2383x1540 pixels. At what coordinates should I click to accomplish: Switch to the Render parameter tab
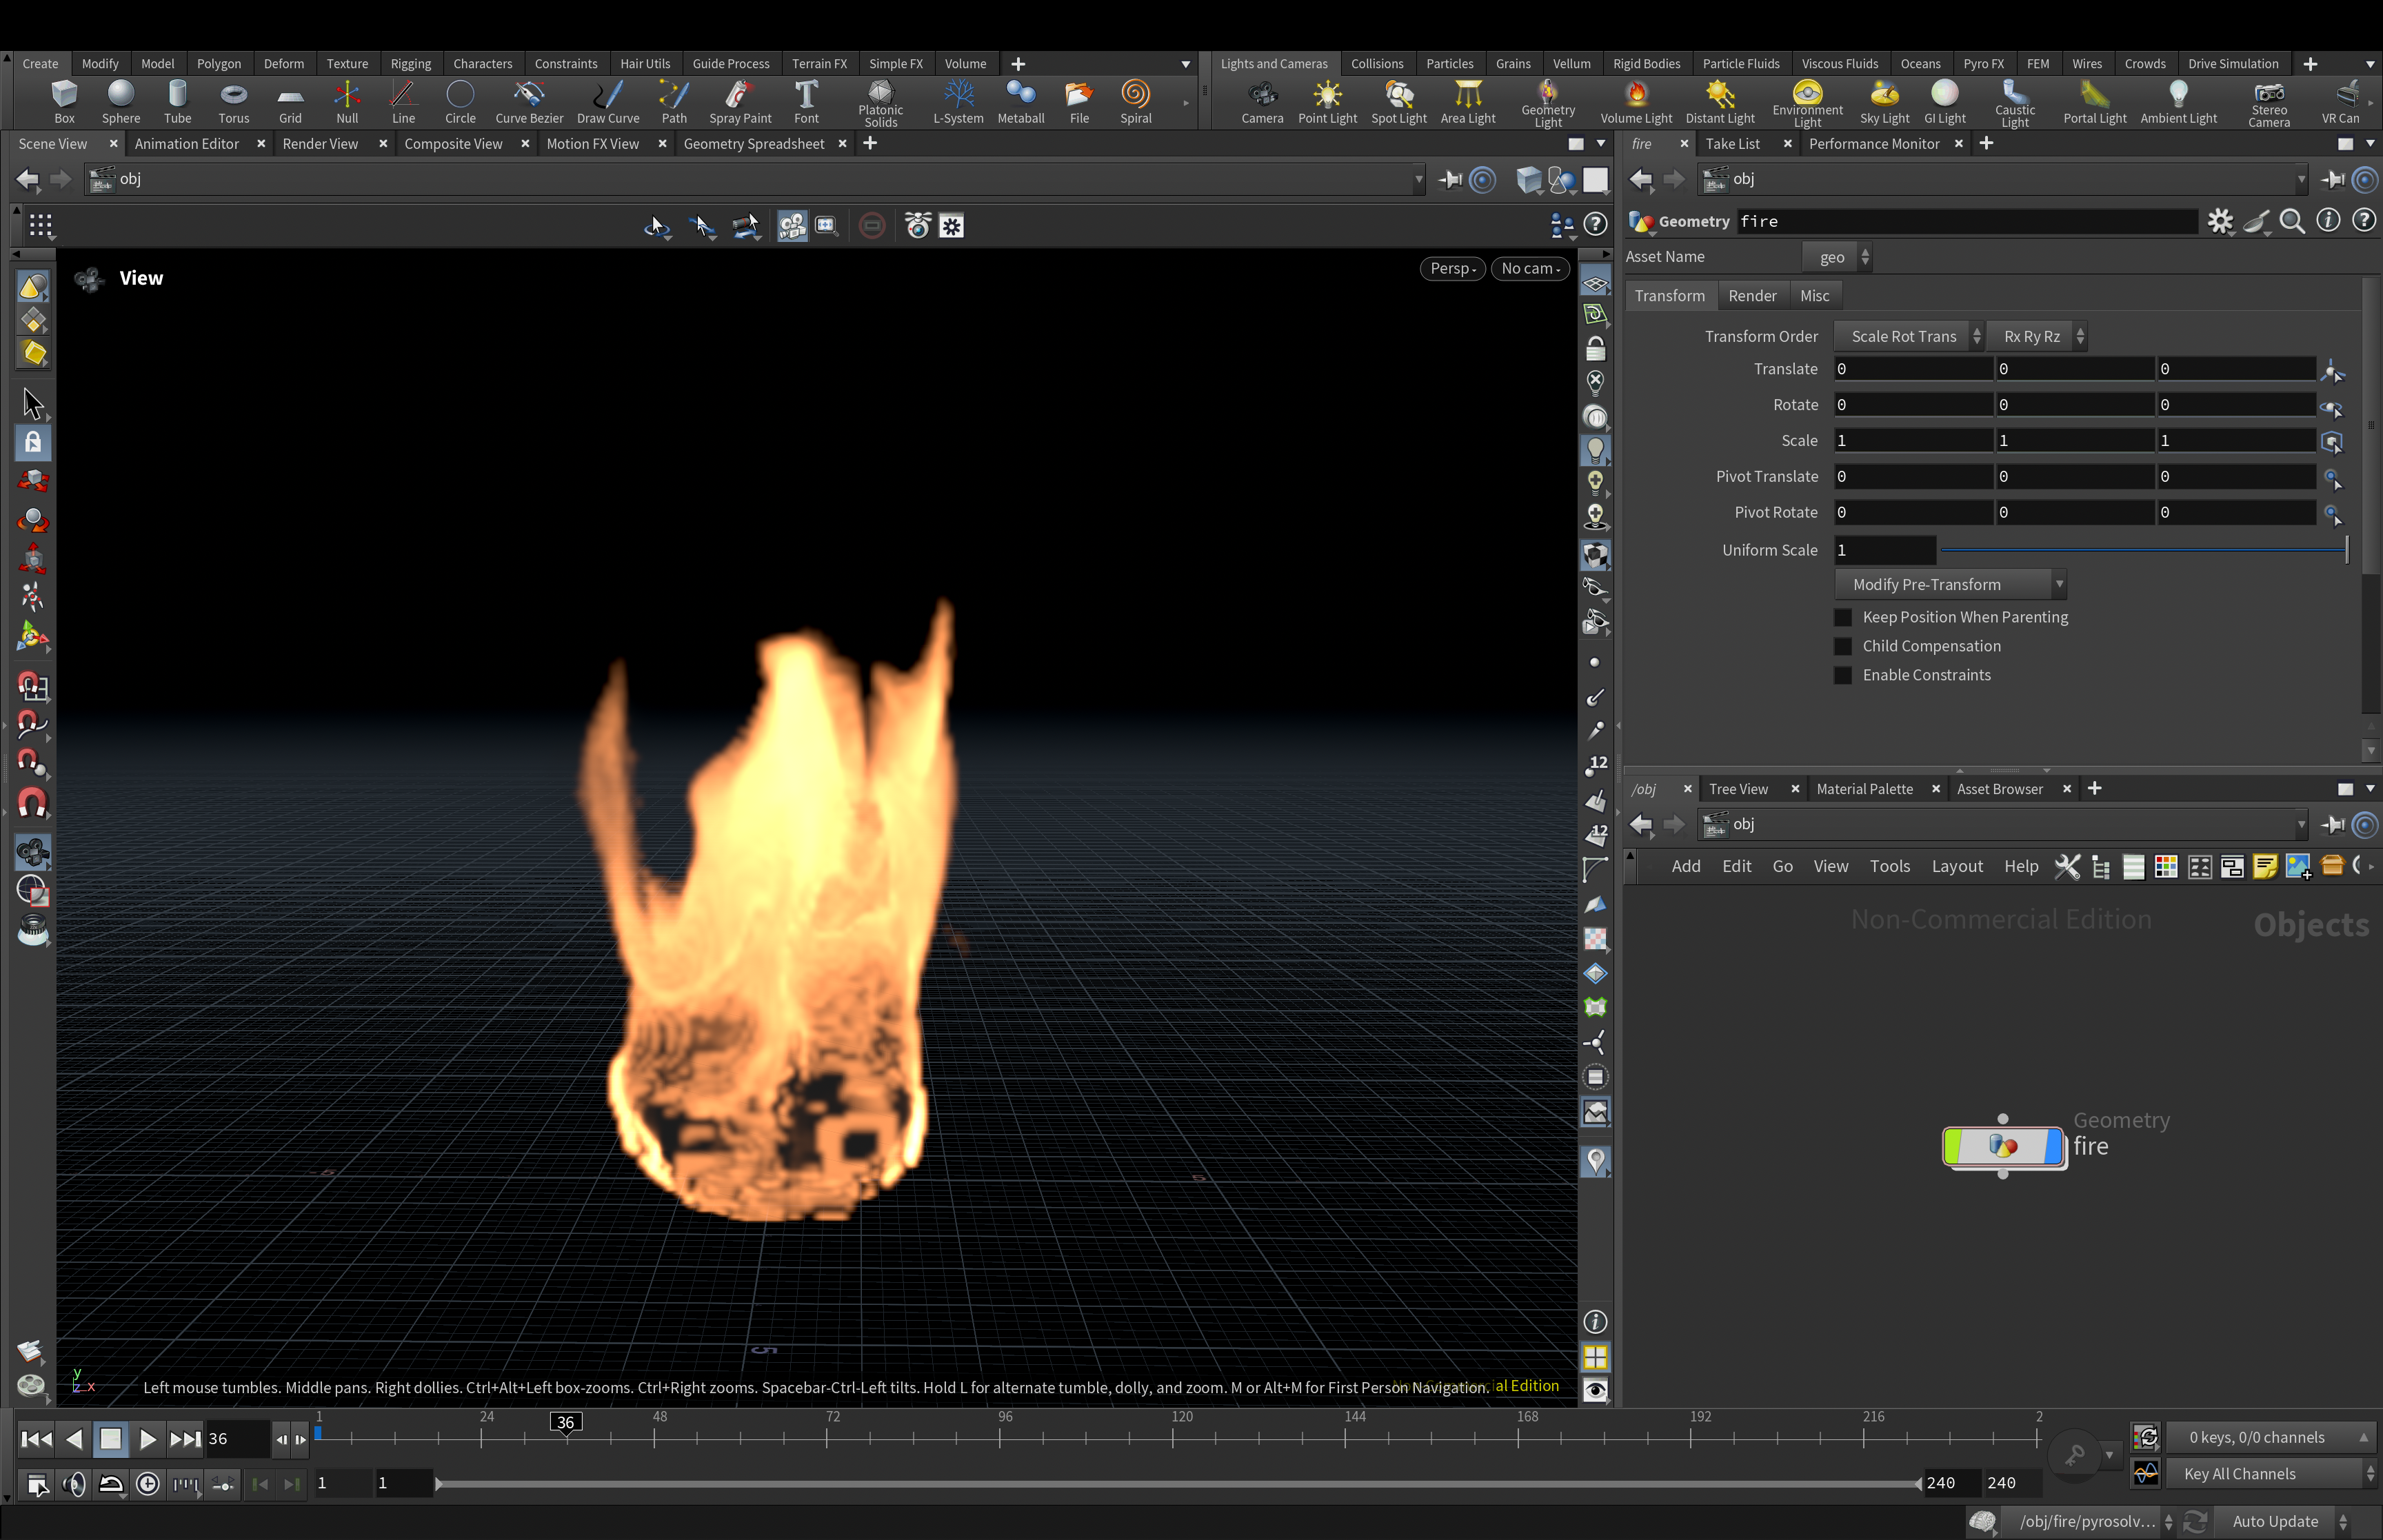[x=1752, y=296]
